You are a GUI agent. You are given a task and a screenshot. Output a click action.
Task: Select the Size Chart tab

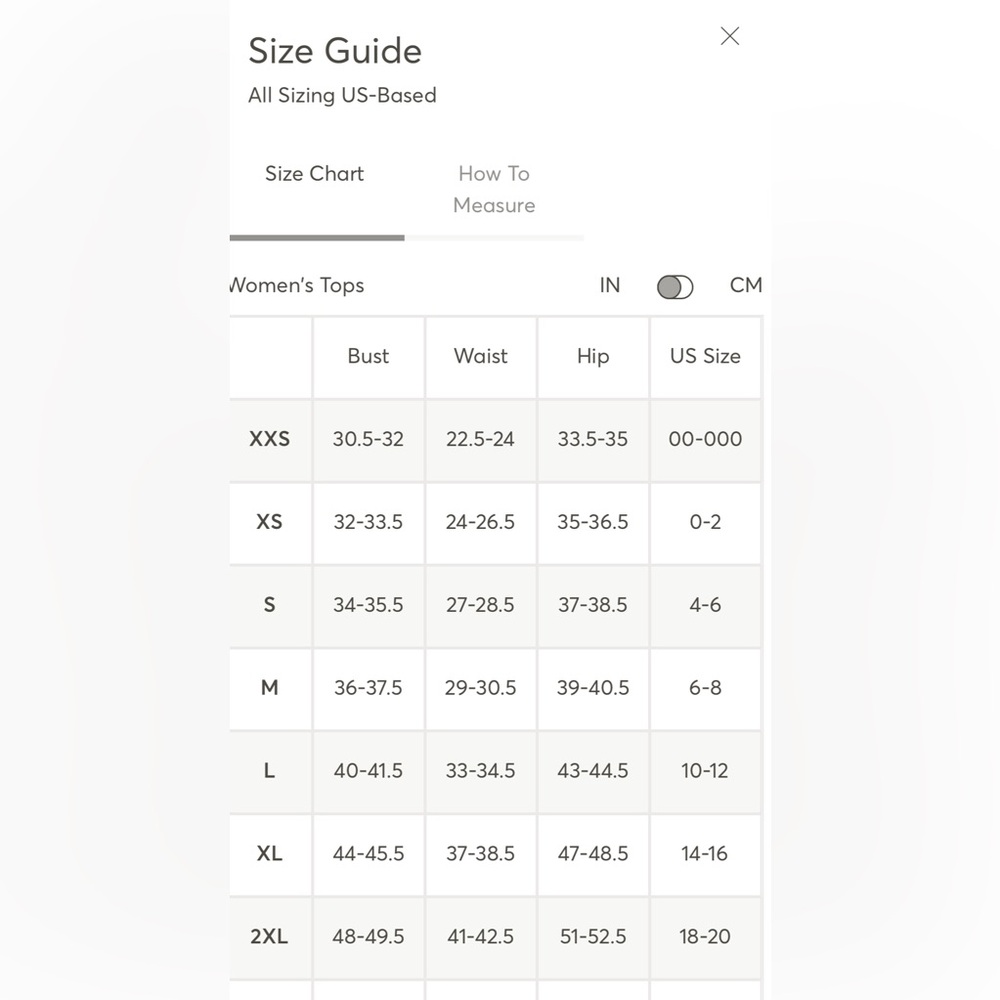[314, 173]
